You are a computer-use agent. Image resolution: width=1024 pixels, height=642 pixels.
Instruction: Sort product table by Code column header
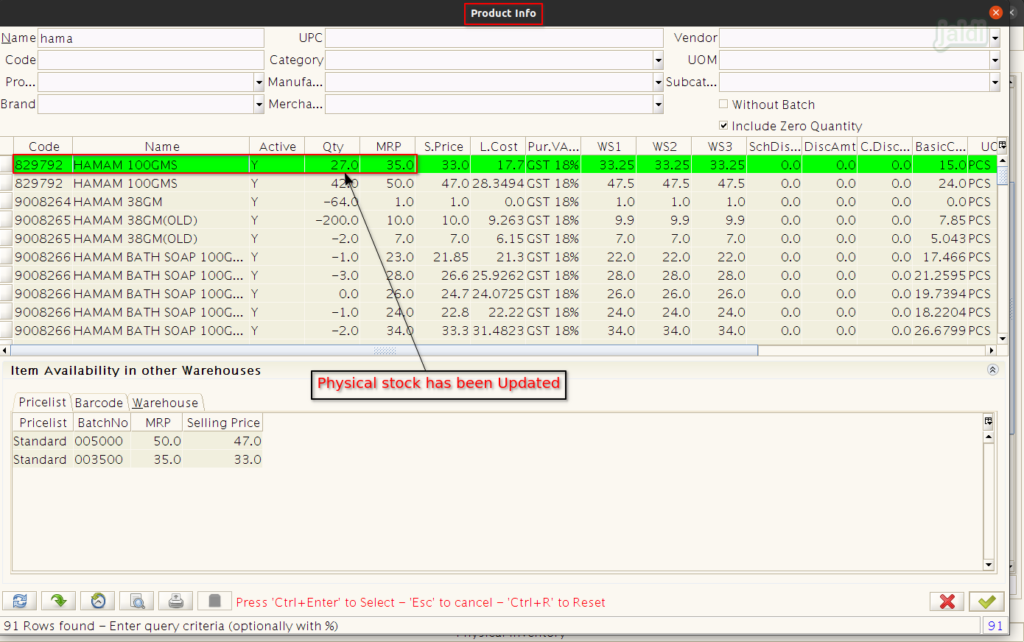(44, 146)
